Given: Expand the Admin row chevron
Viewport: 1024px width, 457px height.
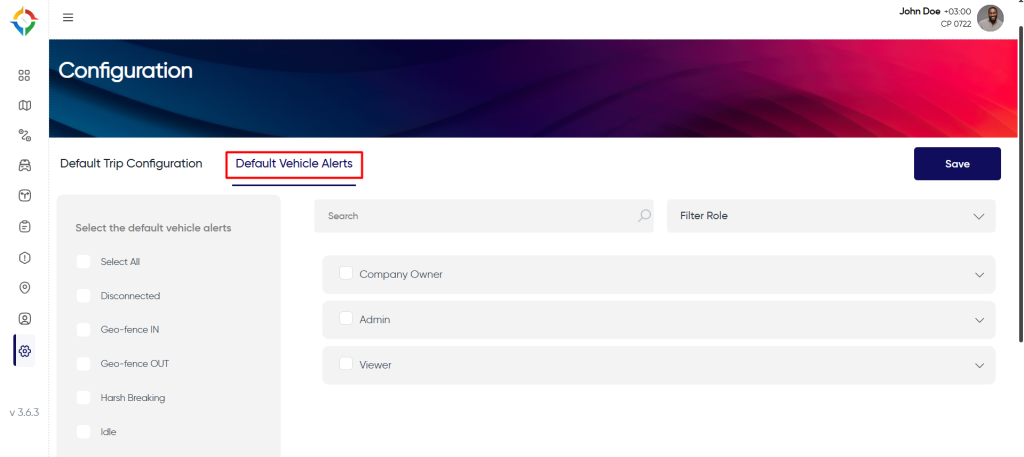Looking at the screenshot, I should 980,320.
